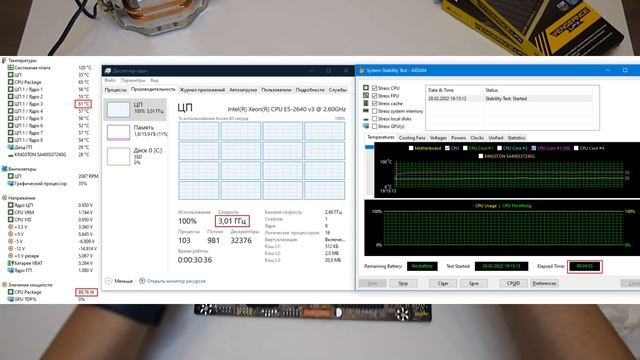
Task: Enable Stress system memory option
Action: click(x=374, y=111)
